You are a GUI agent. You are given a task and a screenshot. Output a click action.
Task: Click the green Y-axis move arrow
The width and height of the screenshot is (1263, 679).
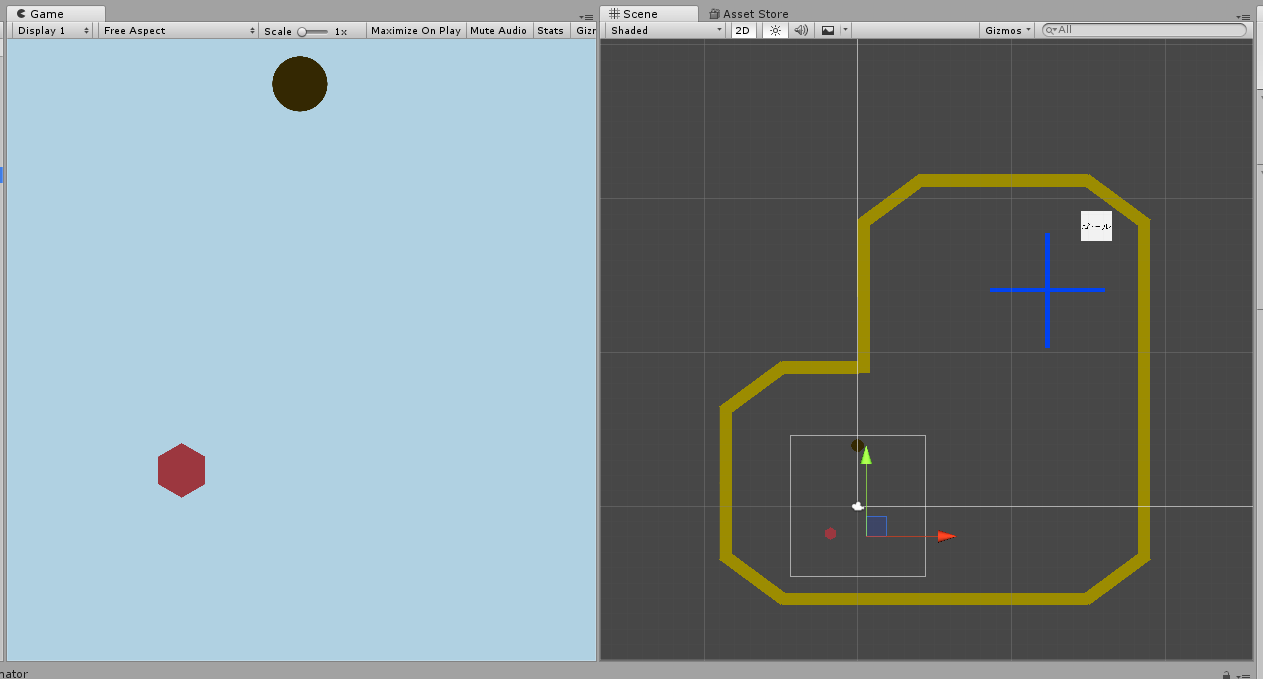pyautogui.click(x=866, y=456)
